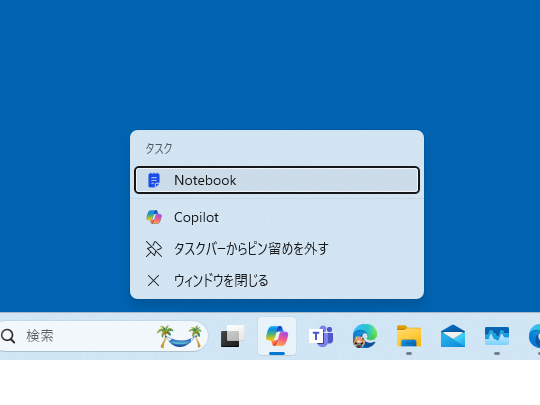Launch Copilot from the jump list
This screenshot has height=405, width=540.
click(x=277, y=217)
